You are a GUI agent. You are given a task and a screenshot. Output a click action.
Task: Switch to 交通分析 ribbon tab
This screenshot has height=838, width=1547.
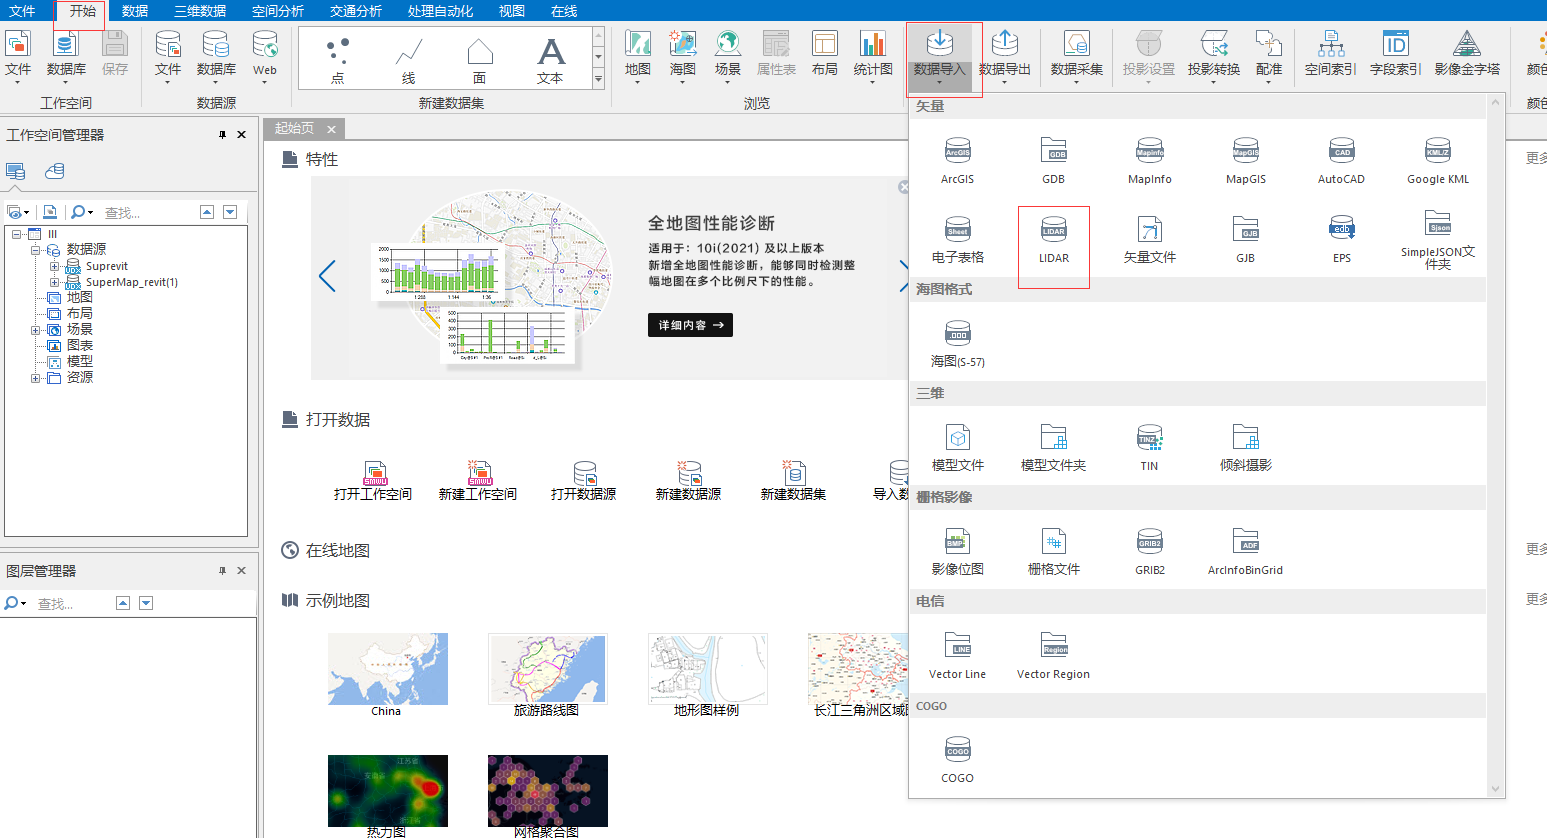(x=356, y=11)
